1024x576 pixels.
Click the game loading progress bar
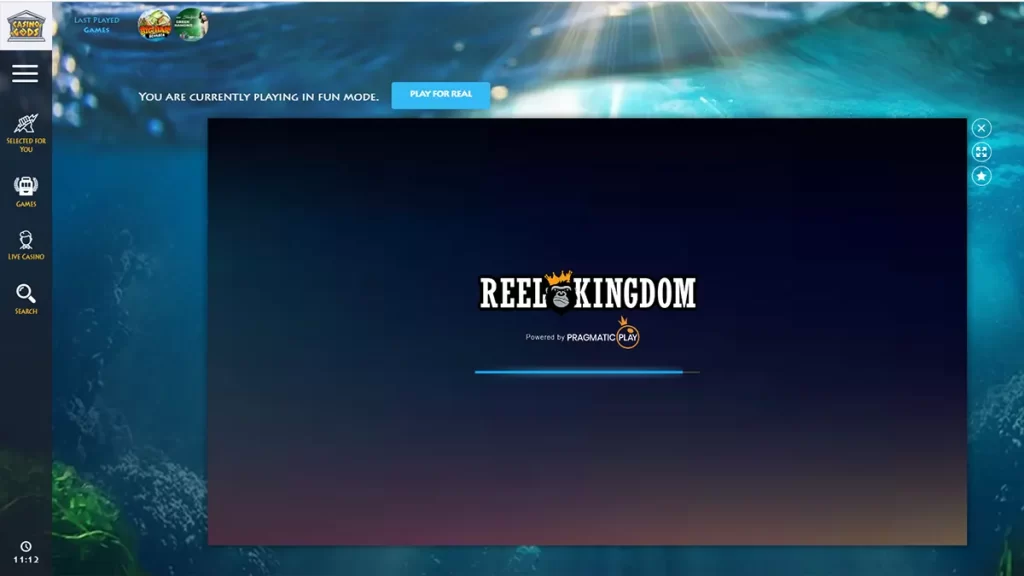pos(586,372)
